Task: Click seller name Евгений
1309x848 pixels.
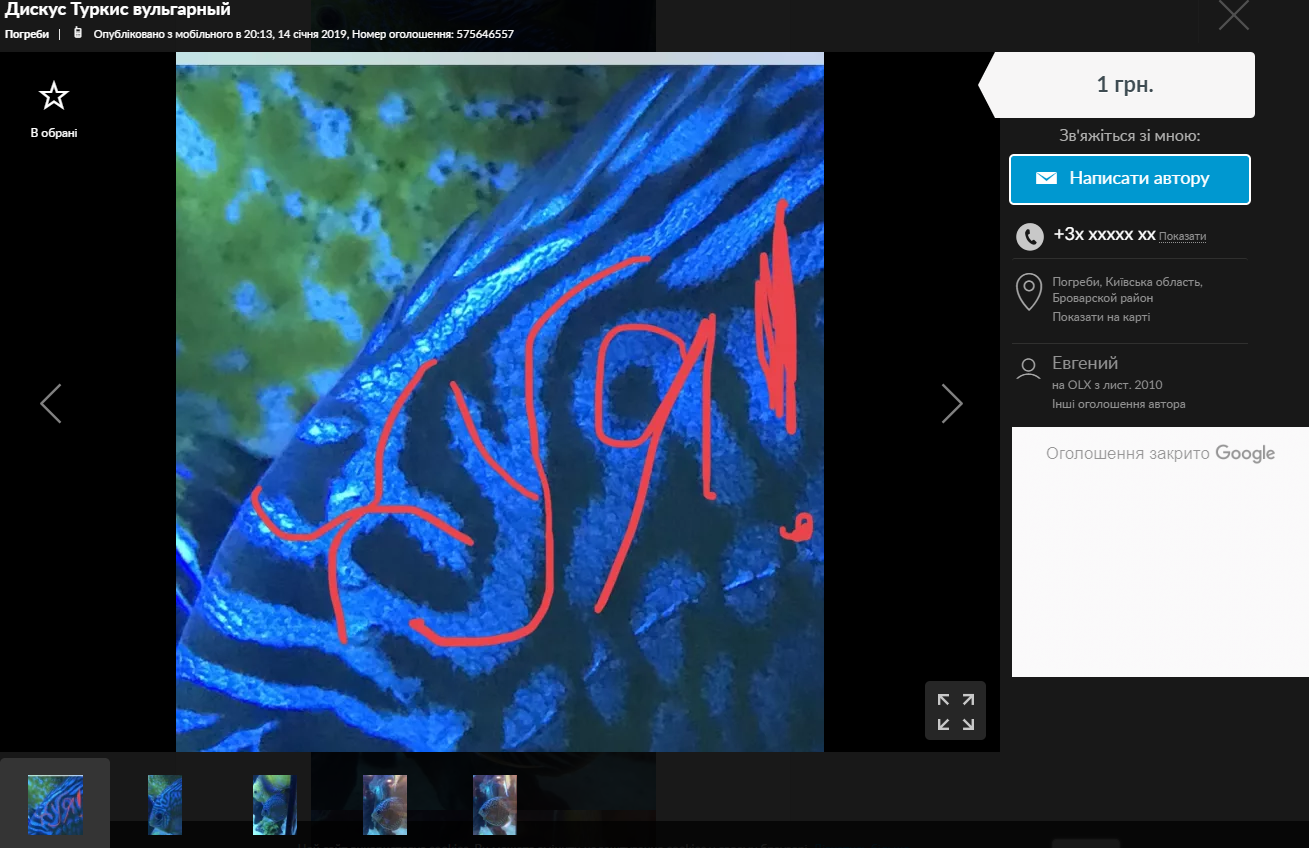Action: (x=1085, y=363)
